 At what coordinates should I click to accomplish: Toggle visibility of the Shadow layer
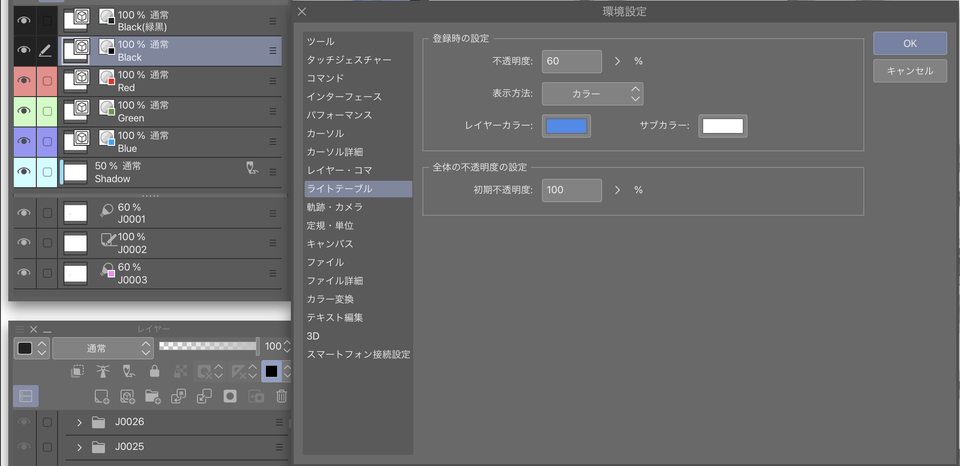(x=23, y=172)
